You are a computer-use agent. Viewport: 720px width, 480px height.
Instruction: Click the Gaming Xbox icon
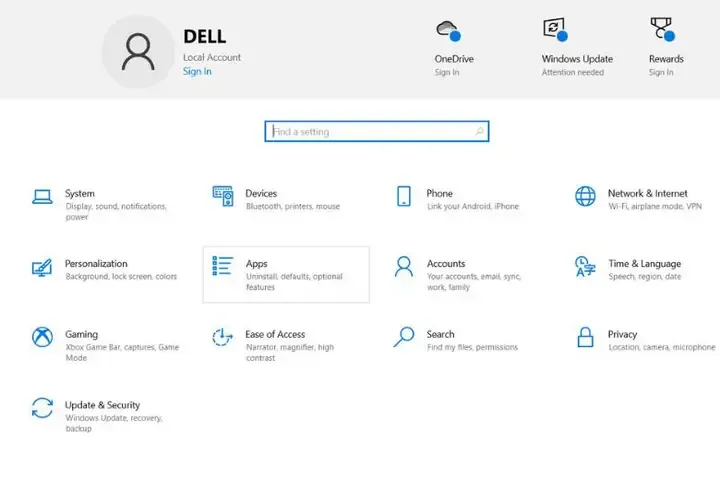(x=42, y=337)
